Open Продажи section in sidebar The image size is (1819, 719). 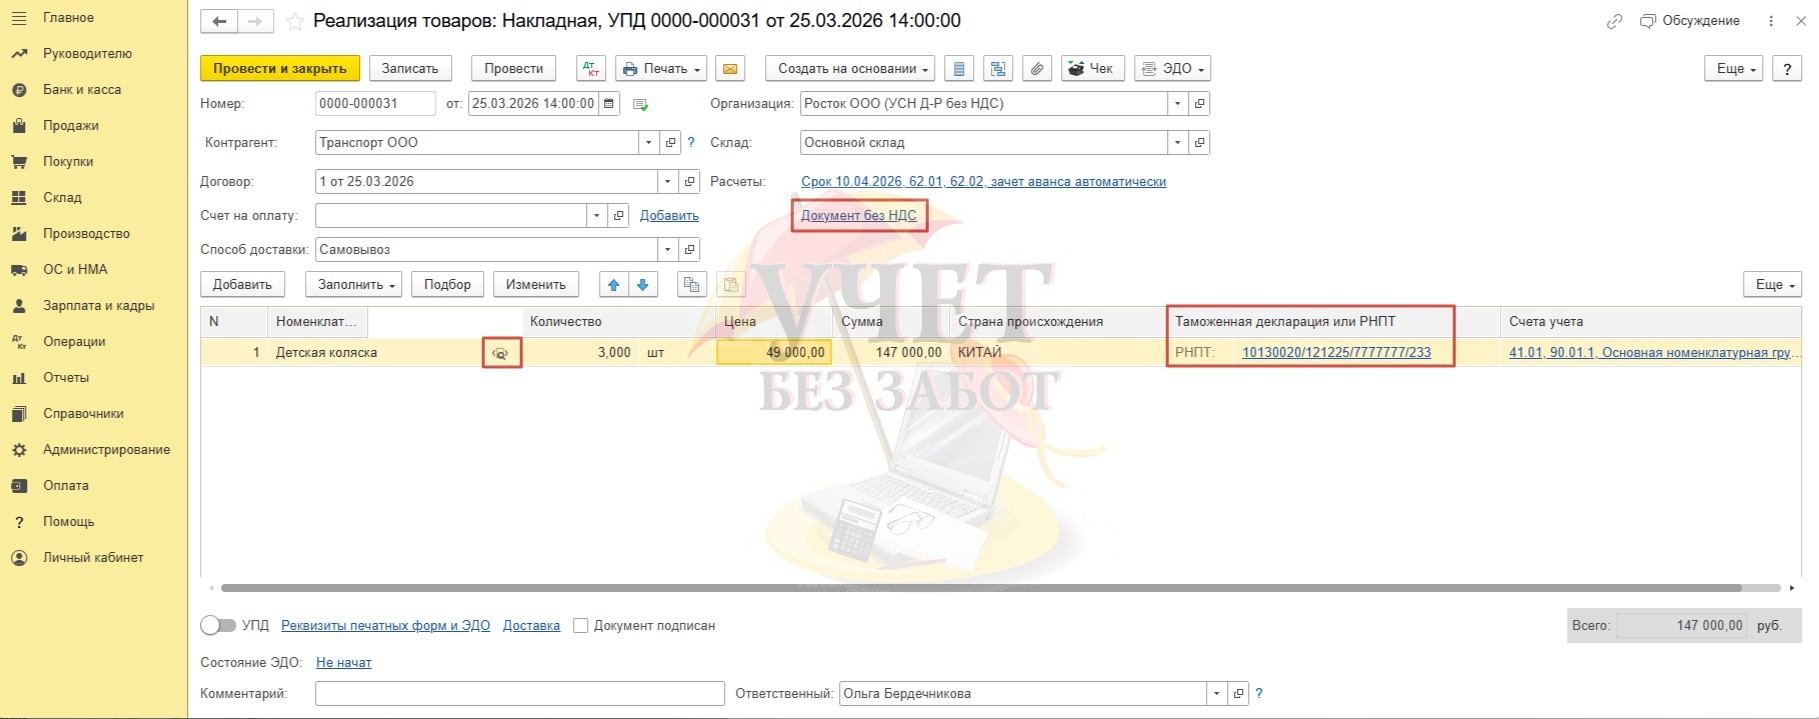pos(70,126)
